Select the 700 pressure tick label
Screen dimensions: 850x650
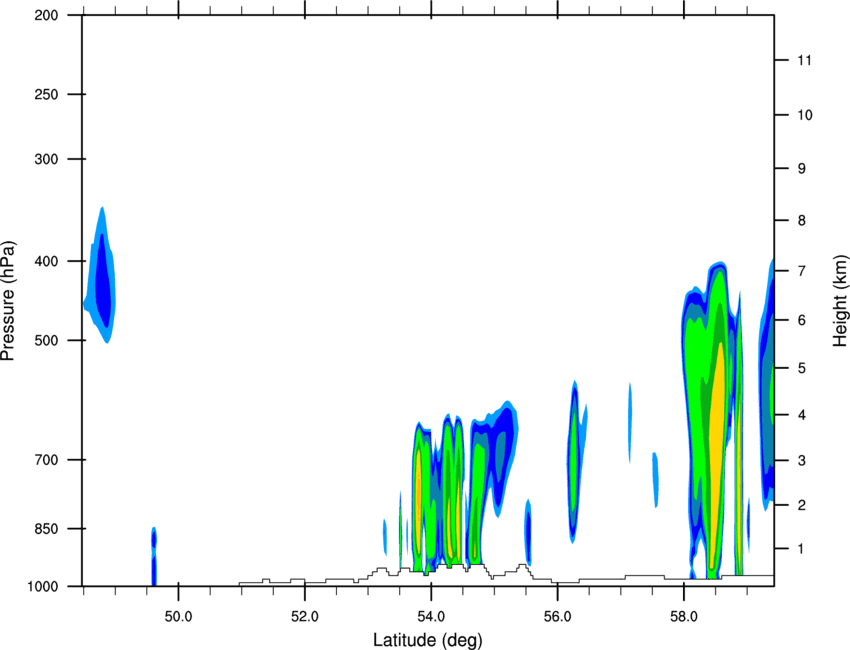[46, 460]
